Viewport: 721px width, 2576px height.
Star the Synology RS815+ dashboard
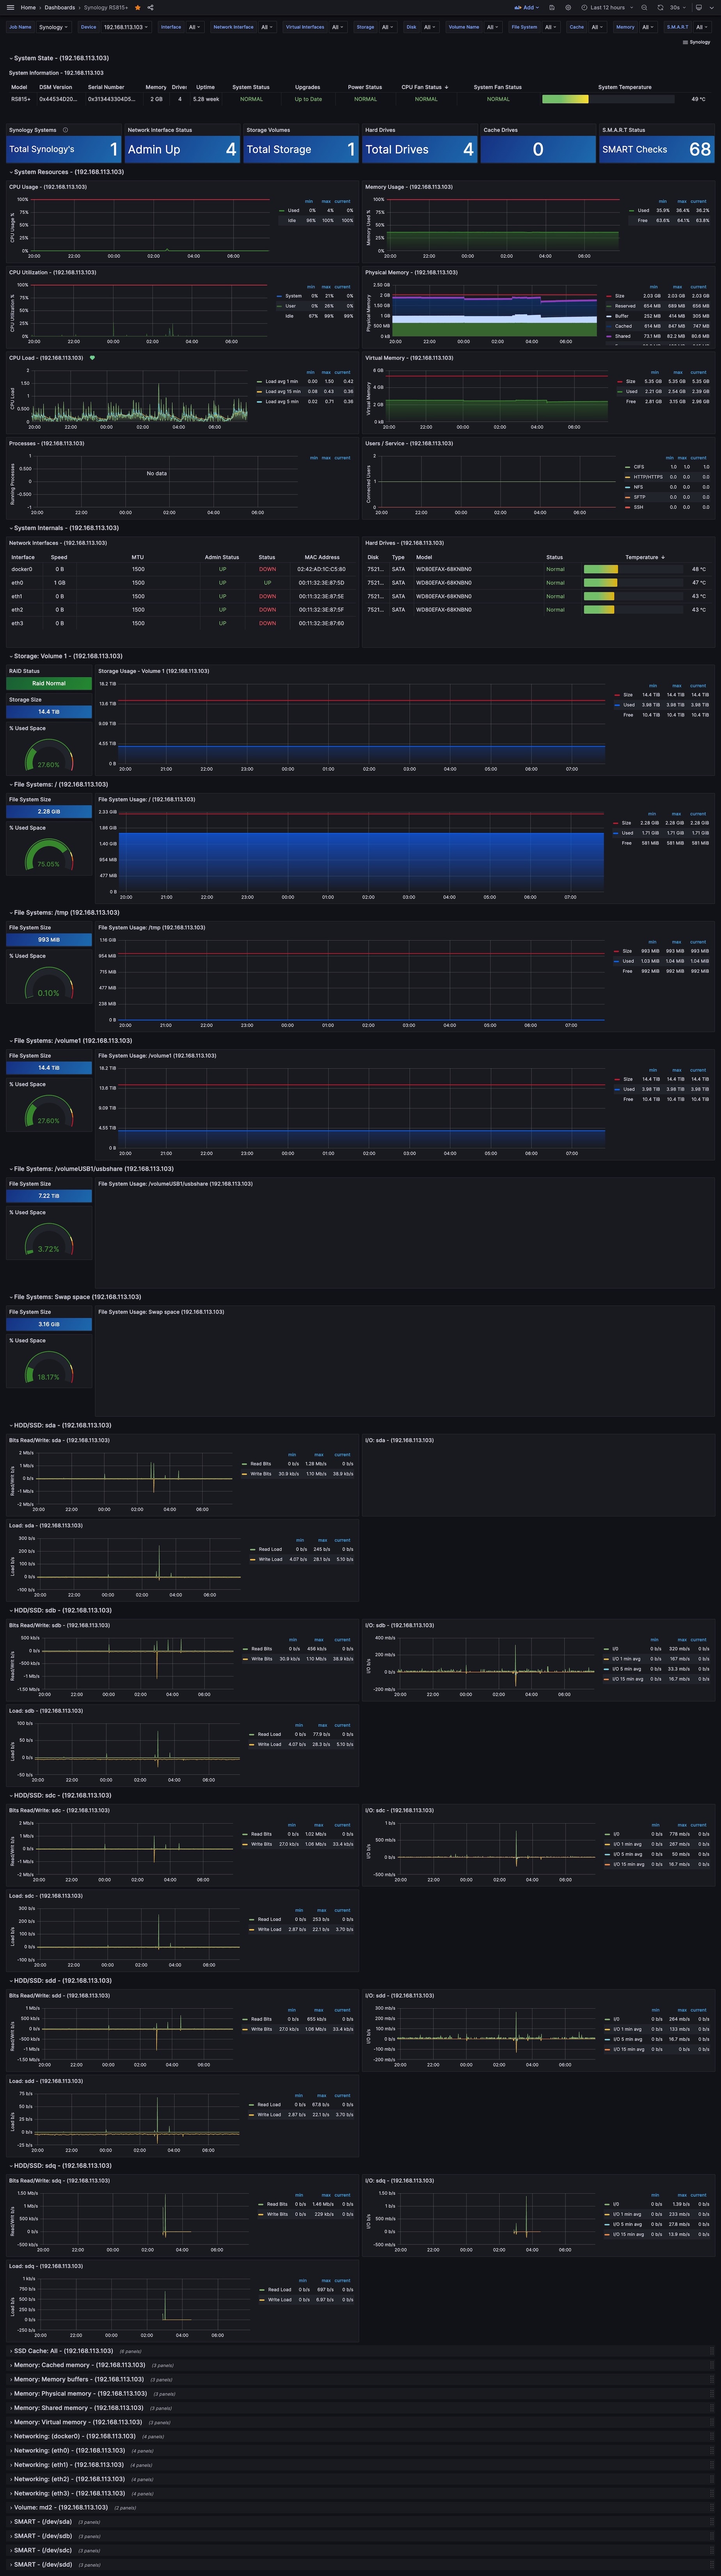click(138, 7)
